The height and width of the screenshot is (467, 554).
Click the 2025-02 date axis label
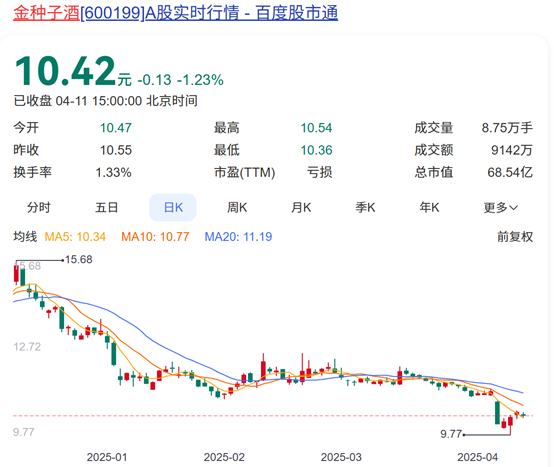[224, 457]
